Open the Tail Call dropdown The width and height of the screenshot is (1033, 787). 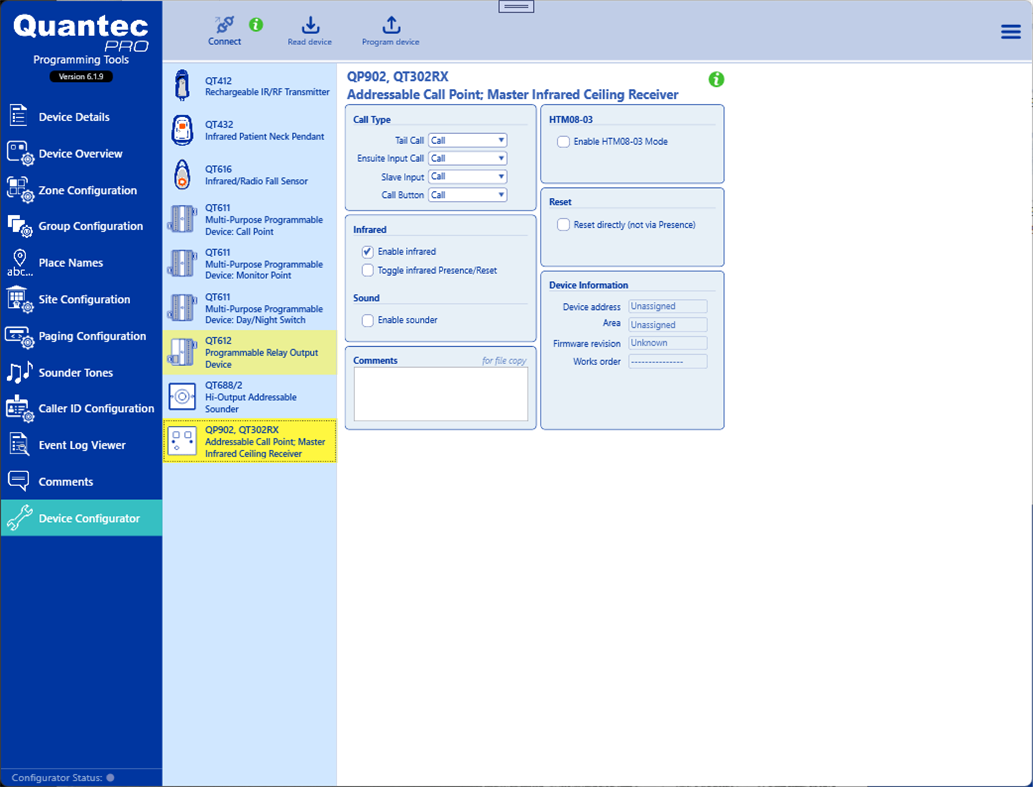468,140
